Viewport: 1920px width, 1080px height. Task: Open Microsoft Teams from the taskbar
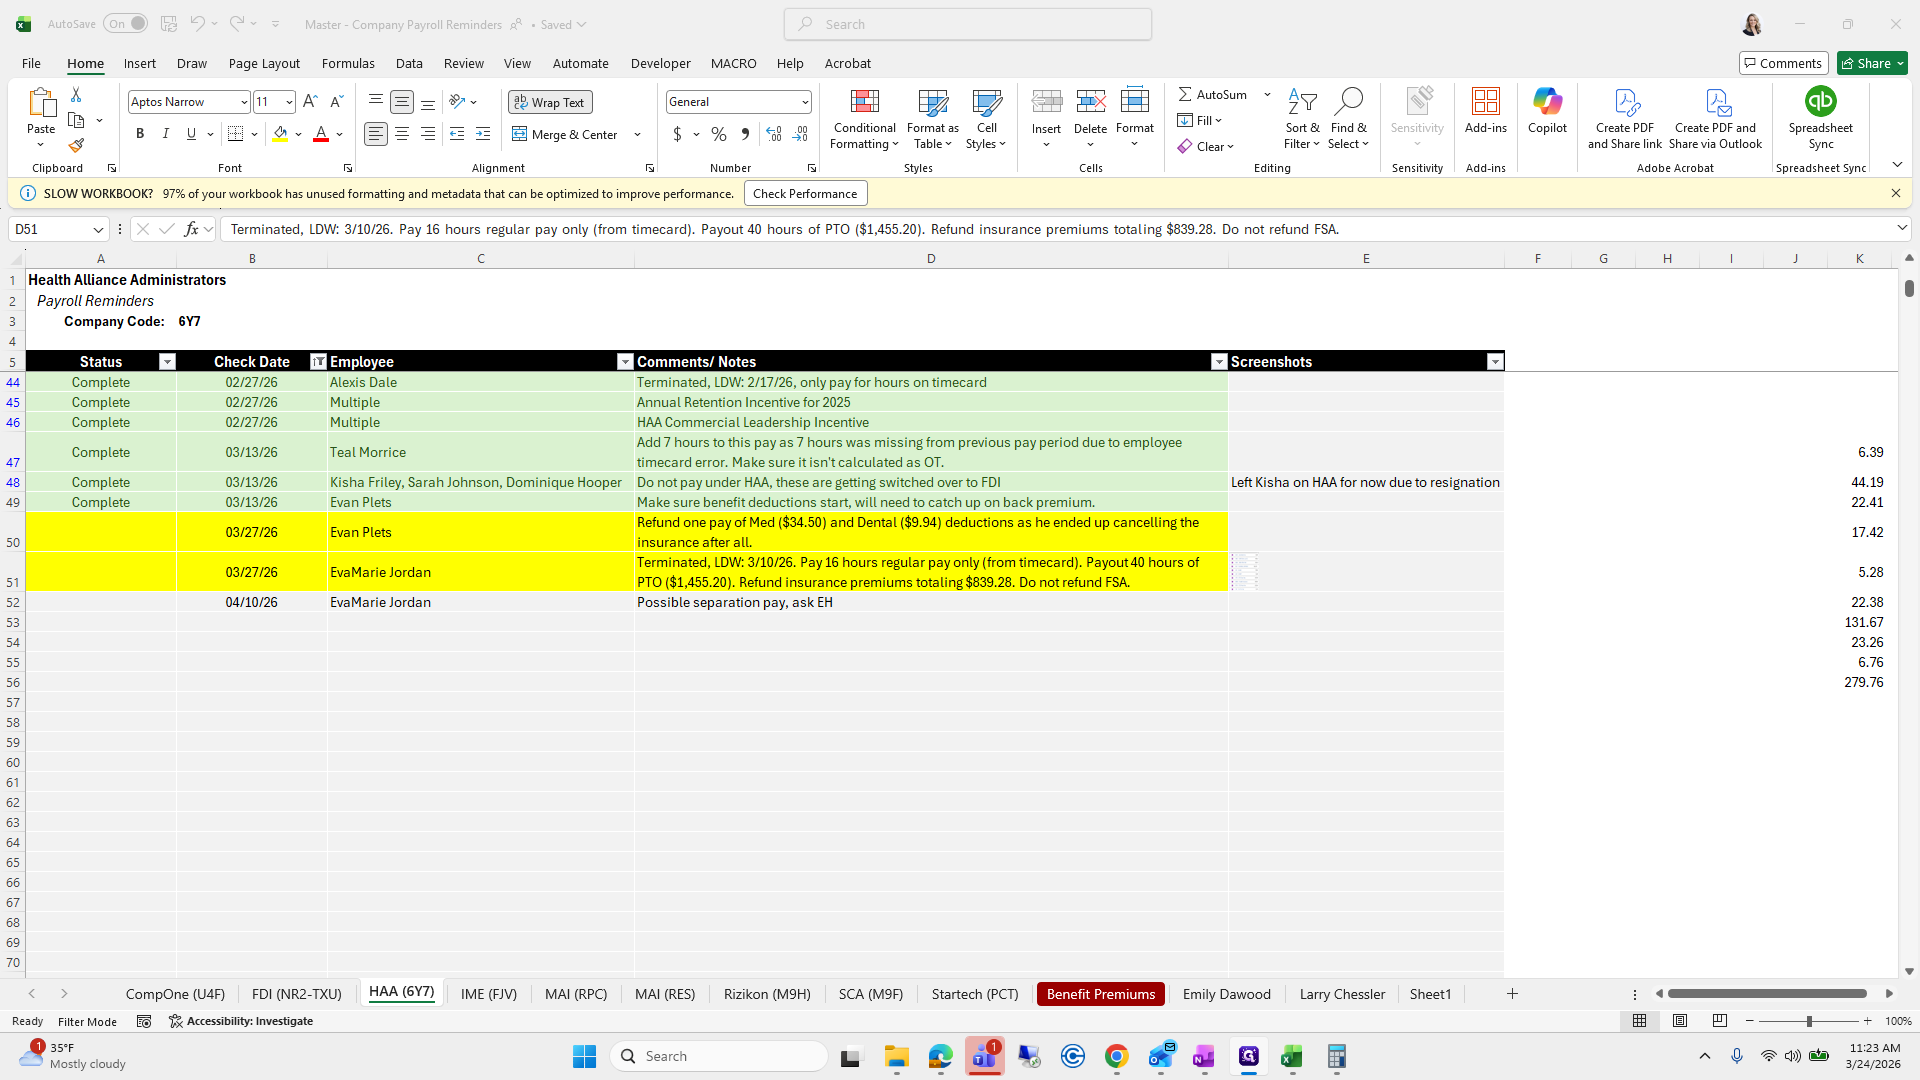tap(984, 1056)
